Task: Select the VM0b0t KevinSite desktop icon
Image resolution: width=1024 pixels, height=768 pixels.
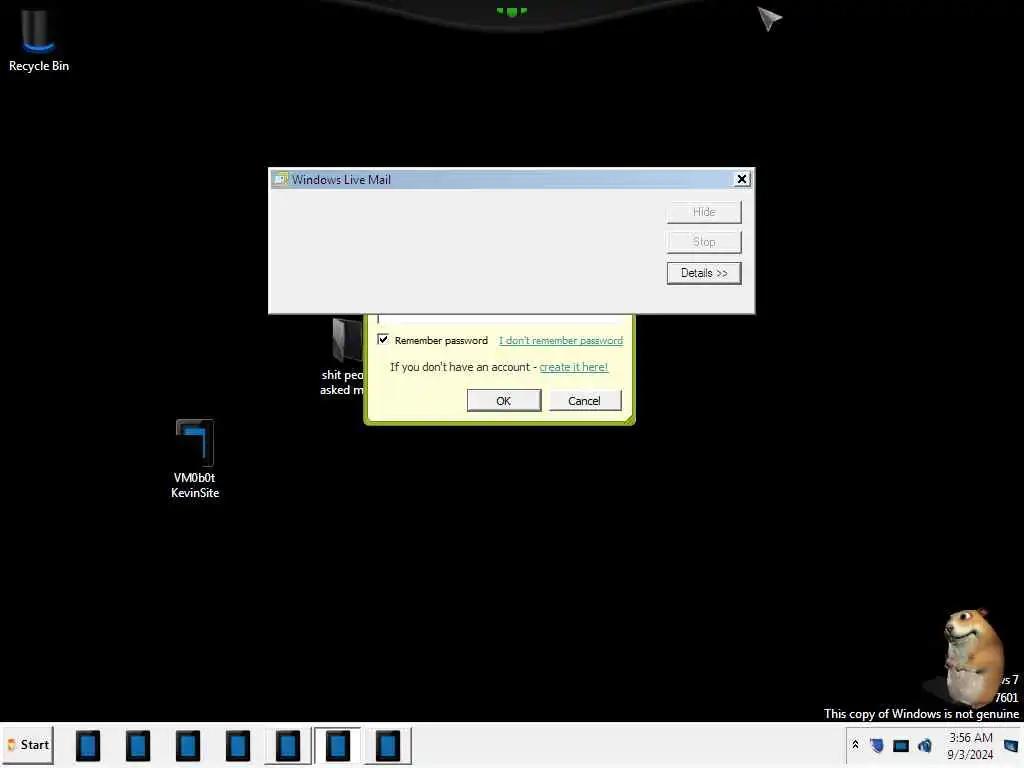Action: [x=195, y=459]
